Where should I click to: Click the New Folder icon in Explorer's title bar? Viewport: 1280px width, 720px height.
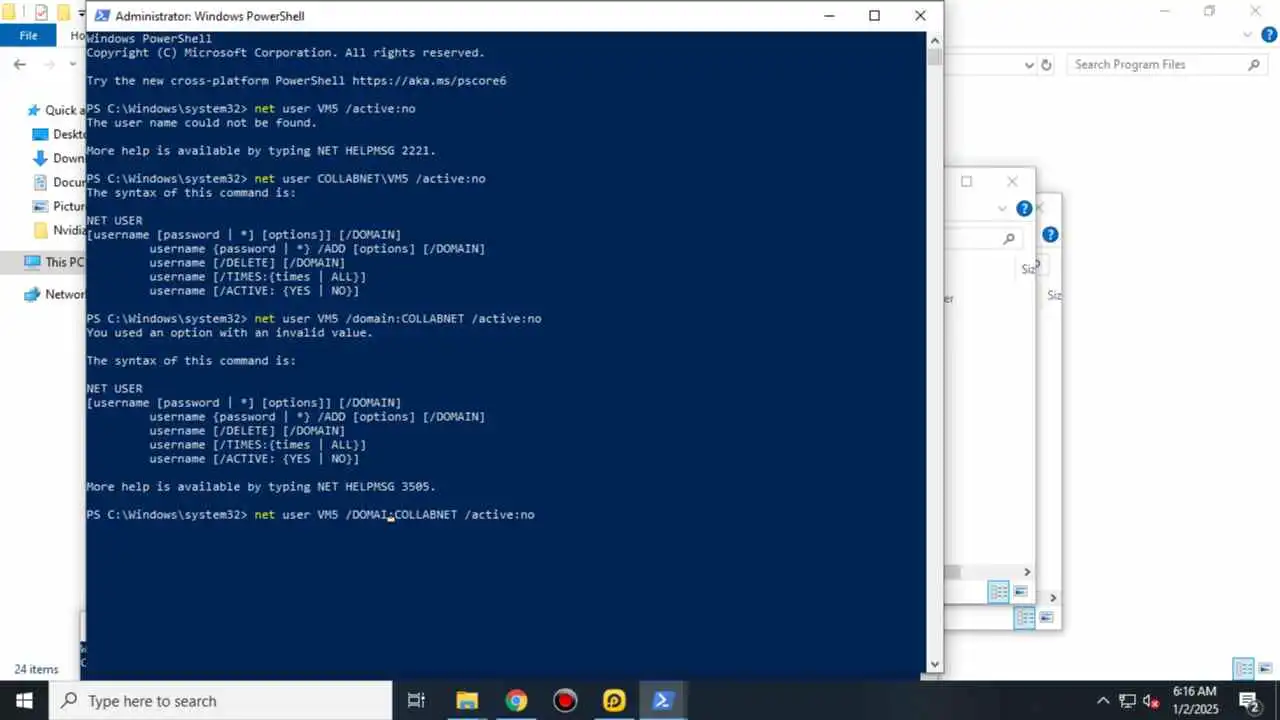pyautogui.click(x=63, y=13)
